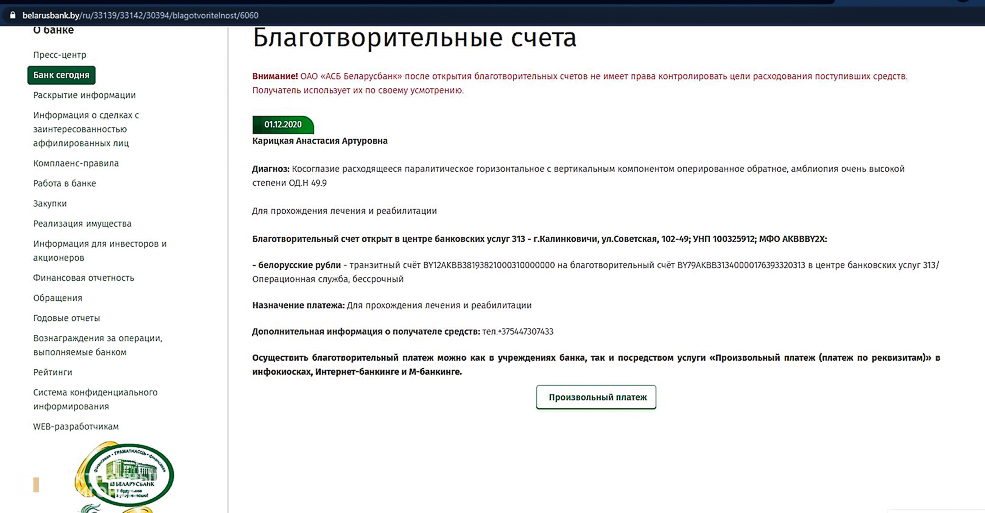Image resolution: width=985 pixels, height=513 pixels.
Task: Open «Работа в банке» page
Action: pos(65,183)
